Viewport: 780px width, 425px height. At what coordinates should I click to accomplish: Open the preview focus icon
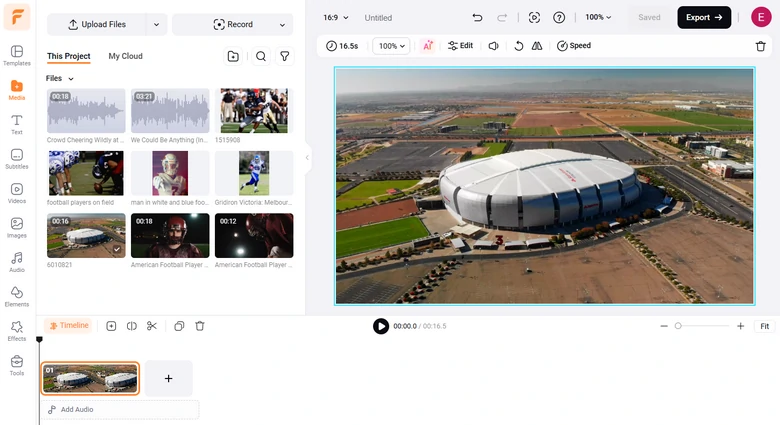pyautogui.click(x=534, y=18)
